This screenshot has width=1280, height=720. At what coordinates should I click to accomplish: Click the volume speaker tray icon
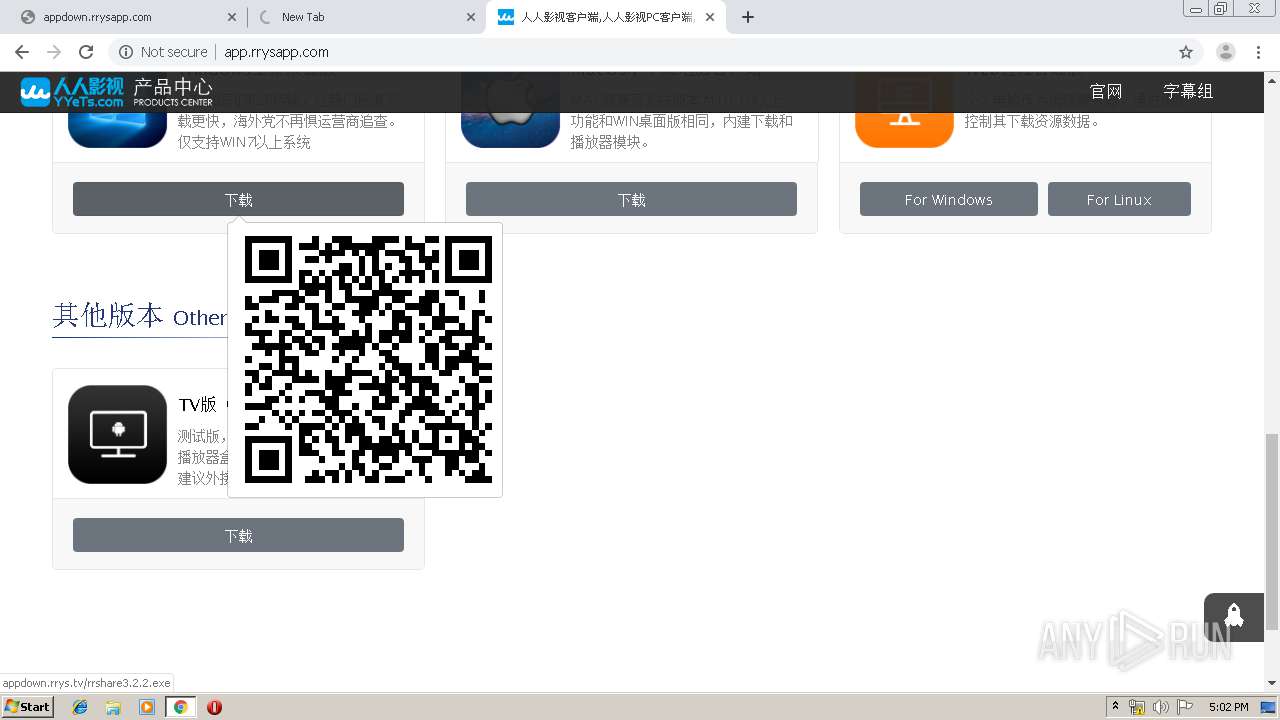1160,707
